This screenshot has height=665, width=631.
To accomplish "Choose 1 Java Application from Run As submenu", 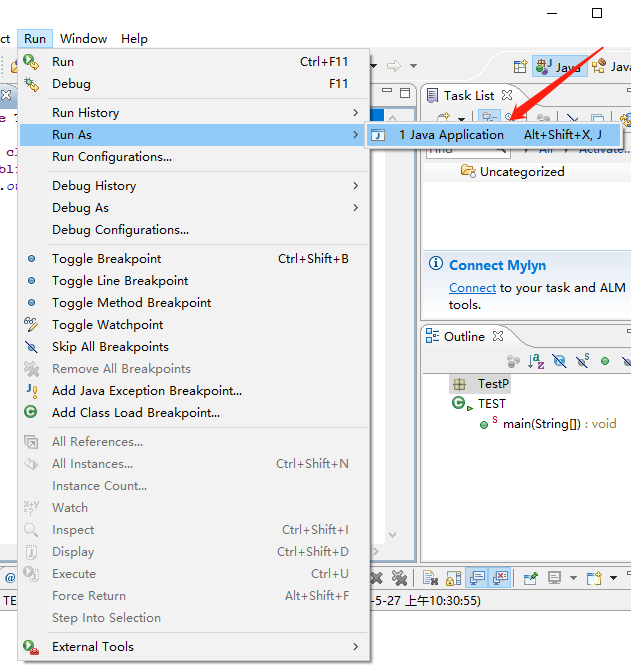I will pos(450,135).
